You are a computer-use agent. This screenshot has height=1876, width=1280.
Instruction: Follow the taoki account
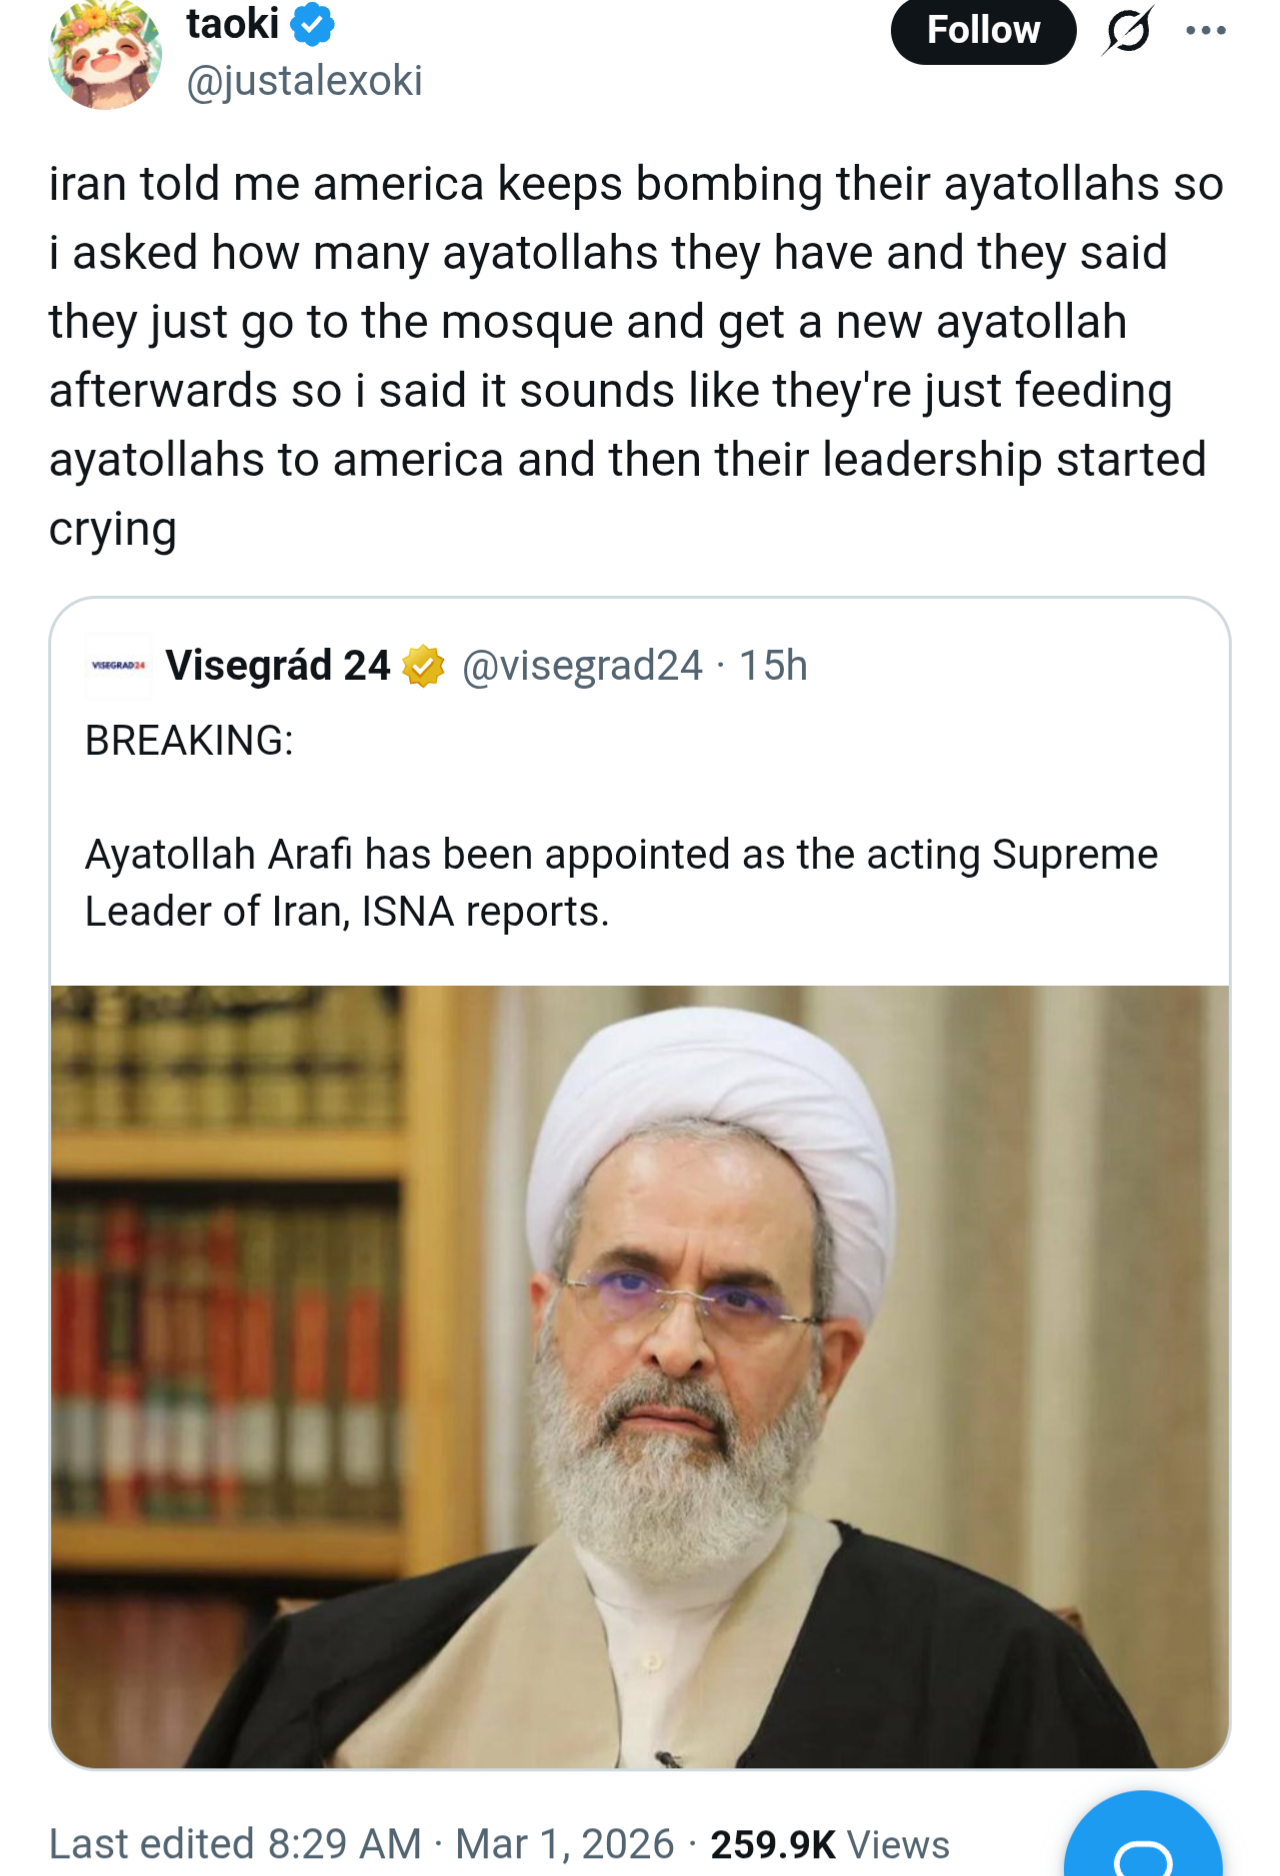[982, 31]
